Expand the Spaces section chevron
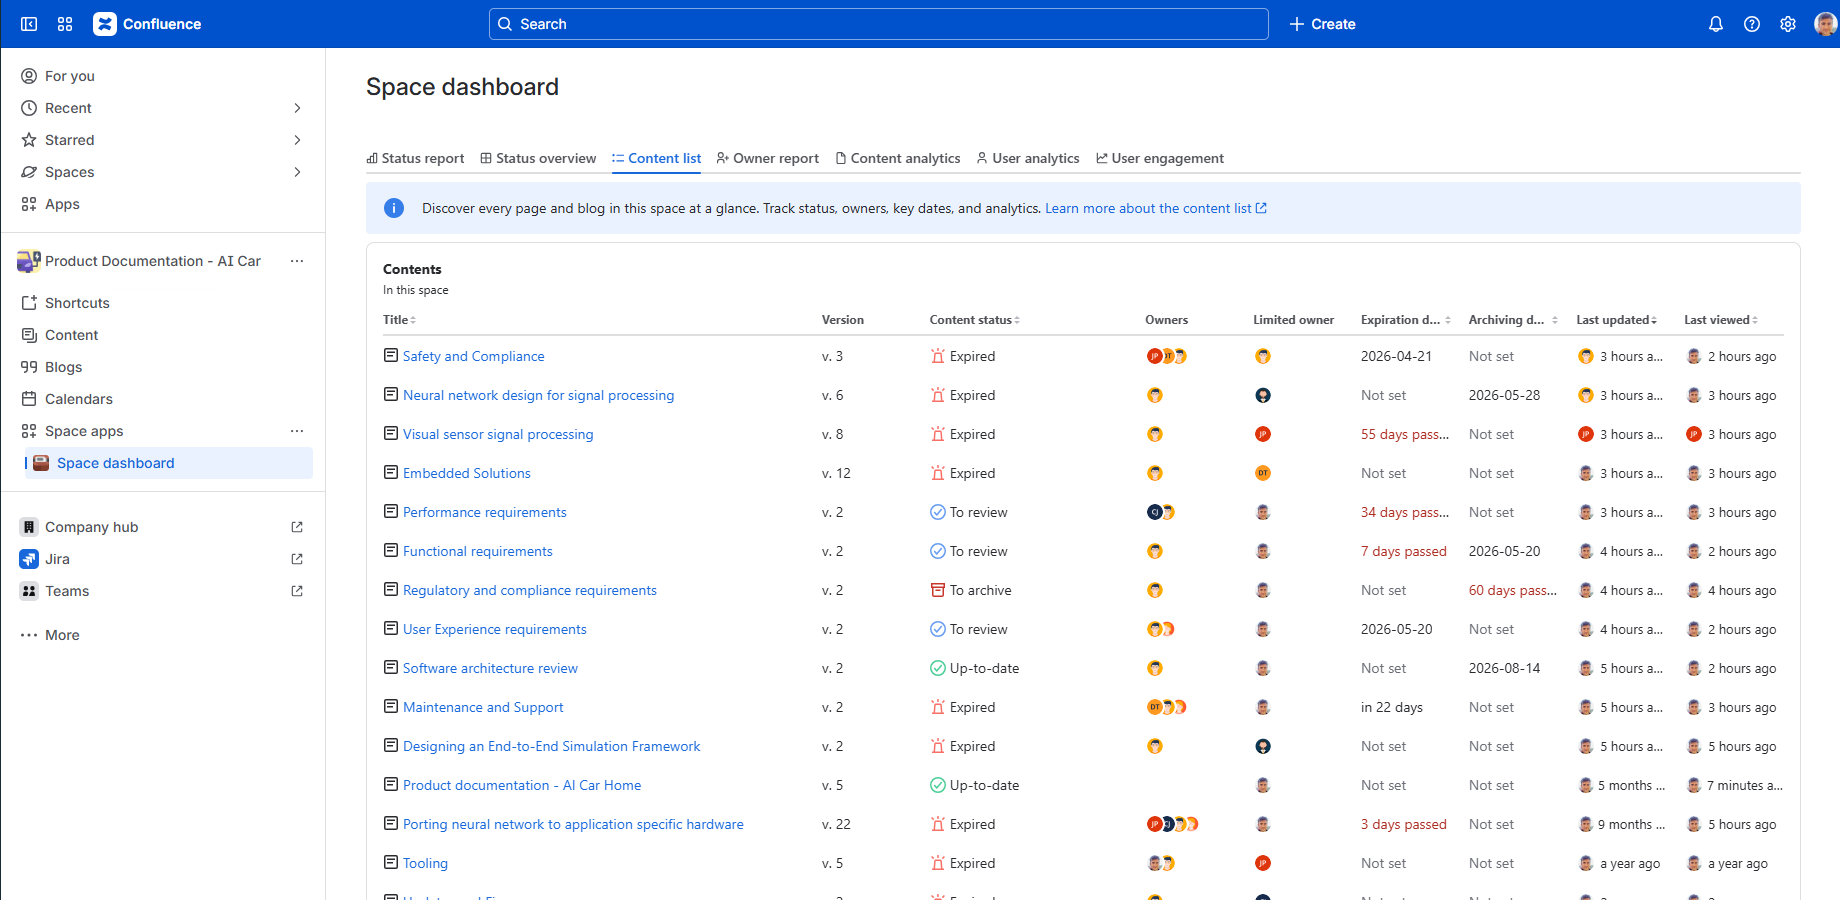The image size is (1840, 900). [297, 172]
